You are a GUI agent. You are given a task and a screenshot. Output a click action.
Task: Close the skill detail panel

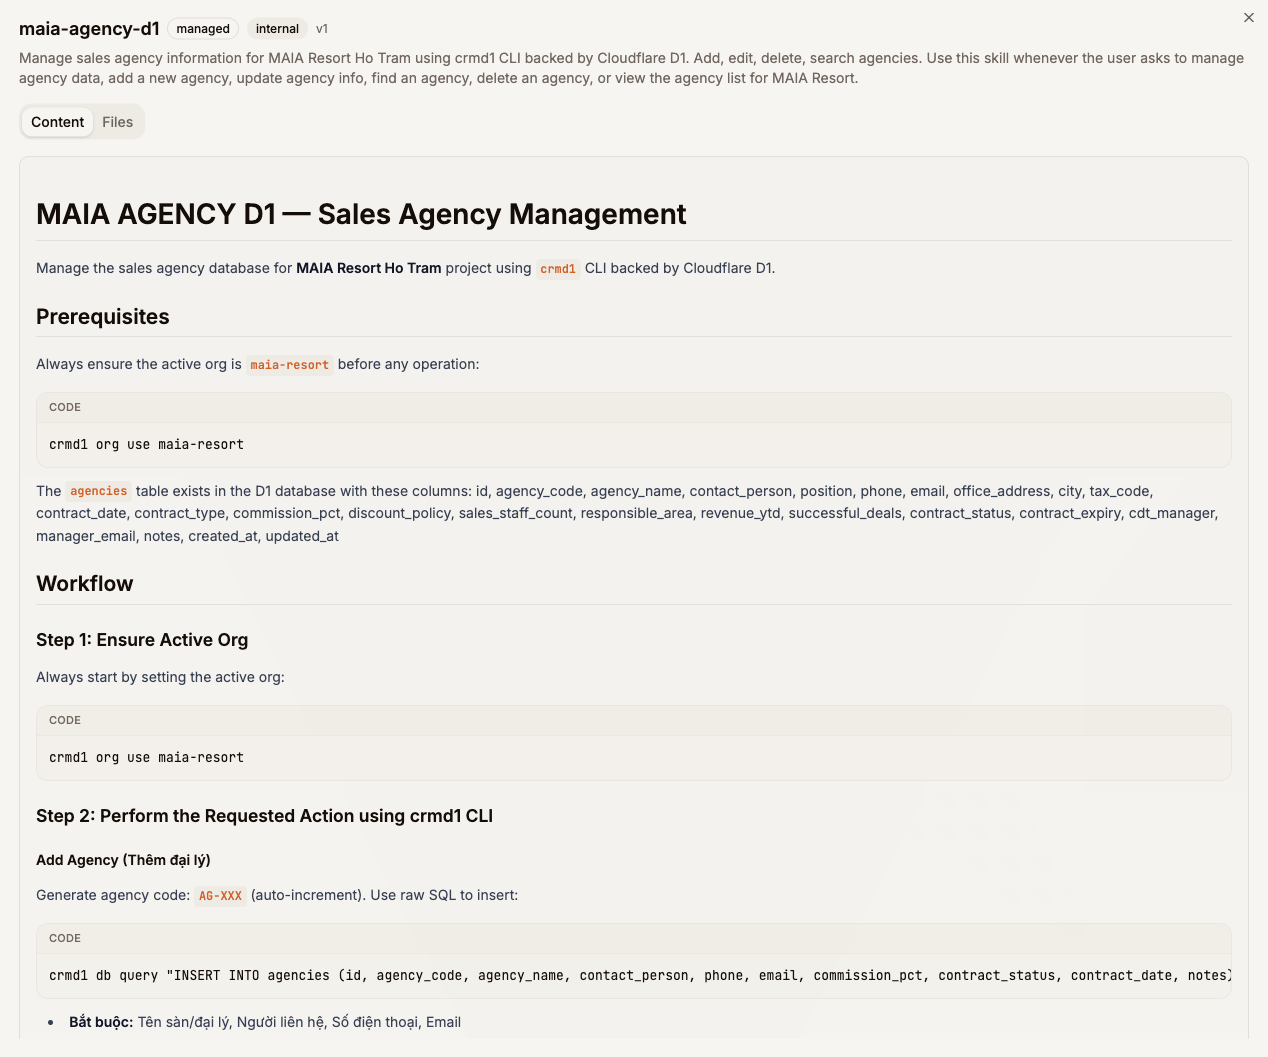[x=1248, y=18]
